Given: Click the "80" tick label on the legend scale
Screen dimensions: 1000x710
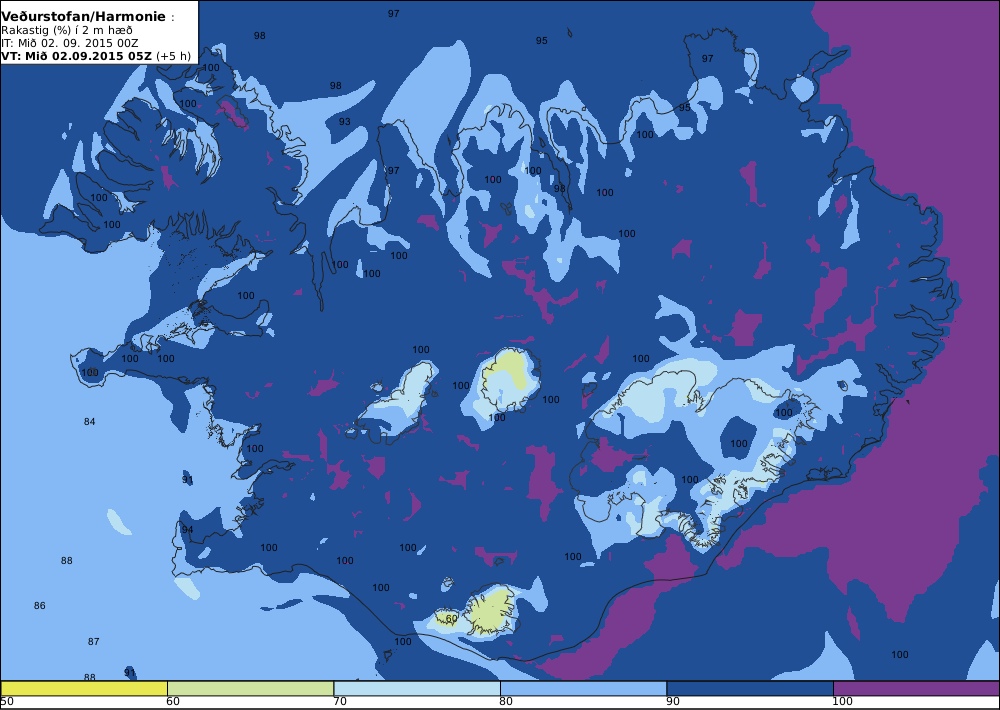Looking at the screenshot, I should [x=506, y=702].
